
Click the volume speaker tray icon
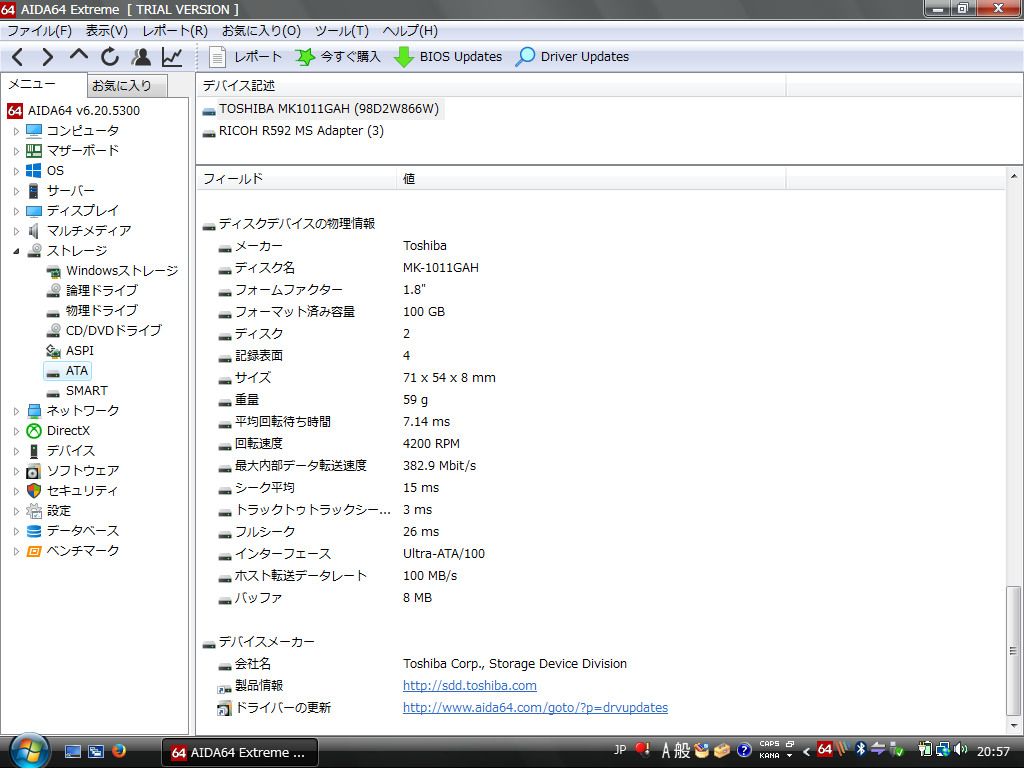click(961, 750)
